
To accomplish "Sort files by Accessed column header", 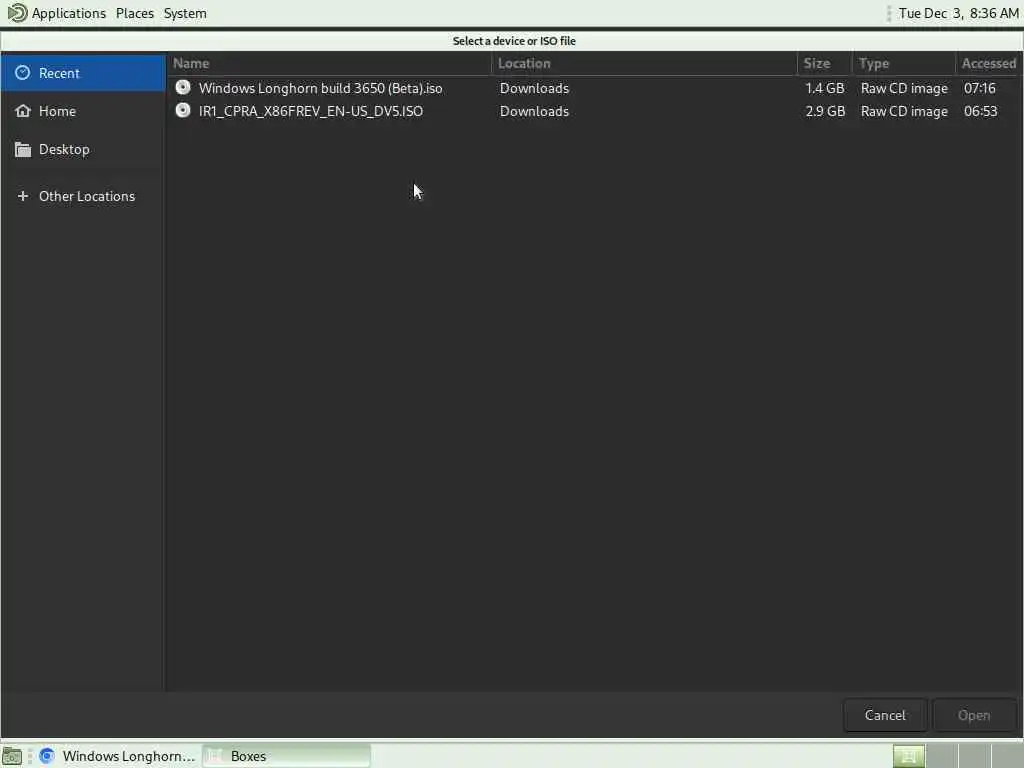I will 988,63.
